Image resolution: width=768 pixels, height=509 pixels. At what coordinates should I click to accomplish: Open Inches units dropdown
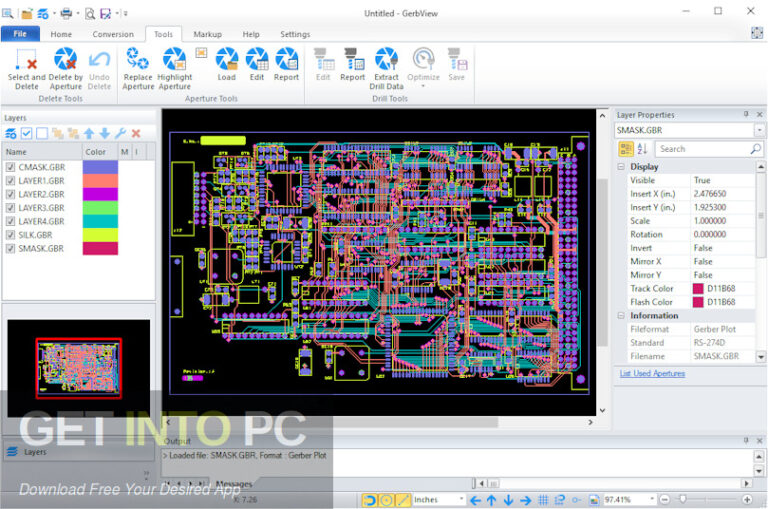click(461, 499)
